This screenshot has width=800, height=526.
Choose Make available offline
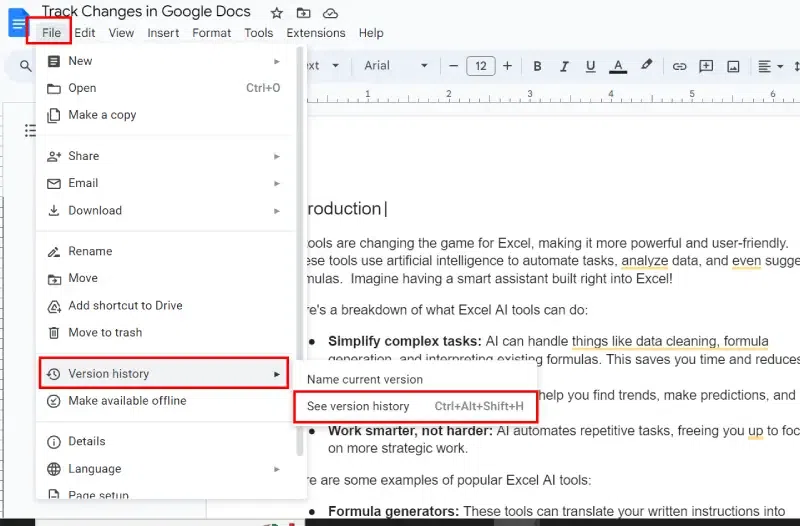click(165, 401)
